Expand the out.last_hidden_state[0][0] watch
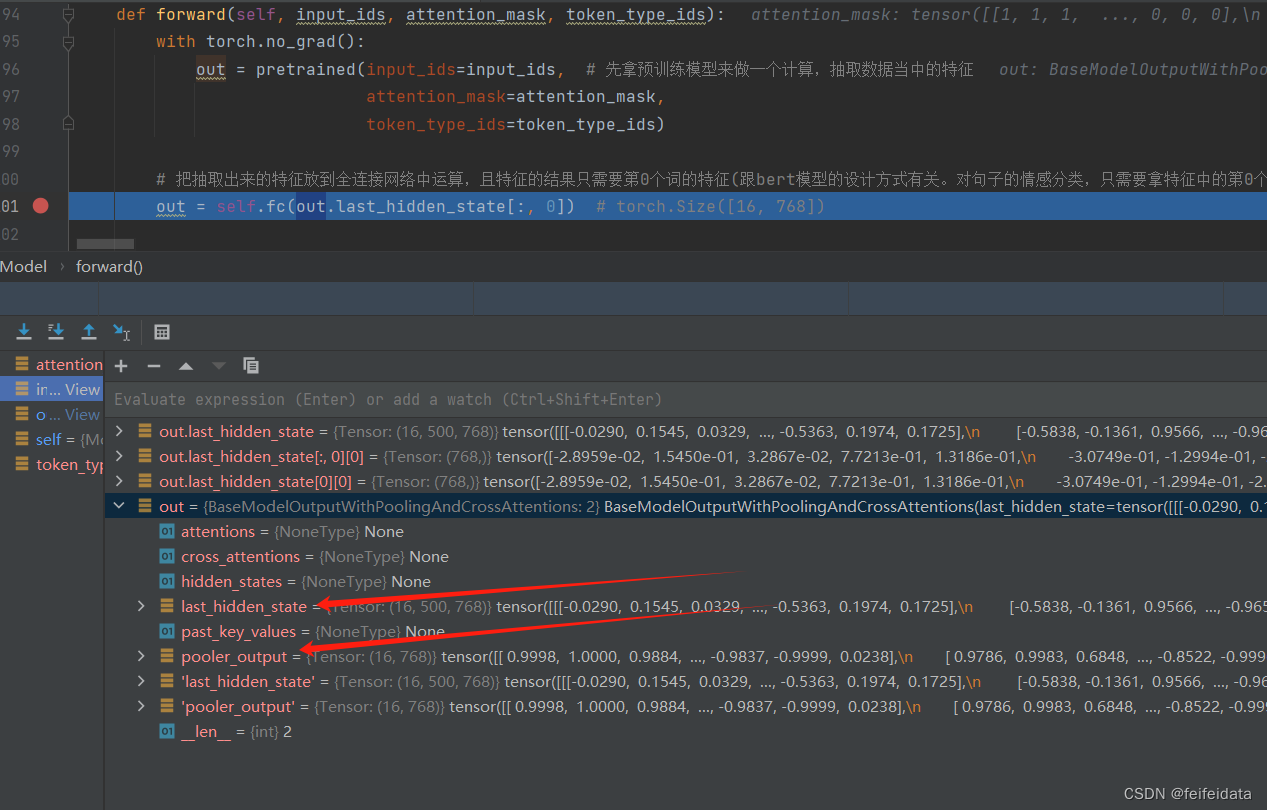Screen dimensions: 1267x810 click(x=120, y=481)
